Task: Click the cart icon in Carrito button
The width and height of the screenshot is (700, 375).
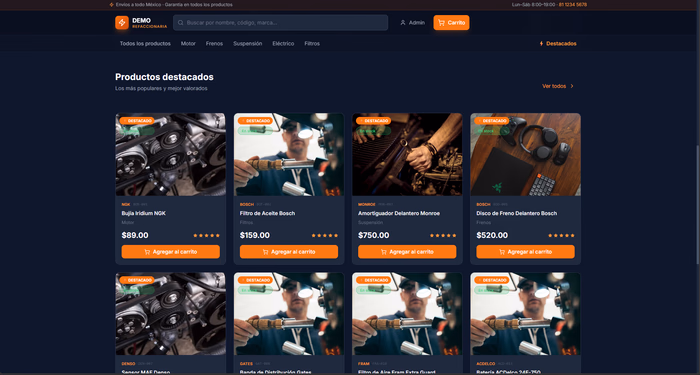Action: (441, 22)
